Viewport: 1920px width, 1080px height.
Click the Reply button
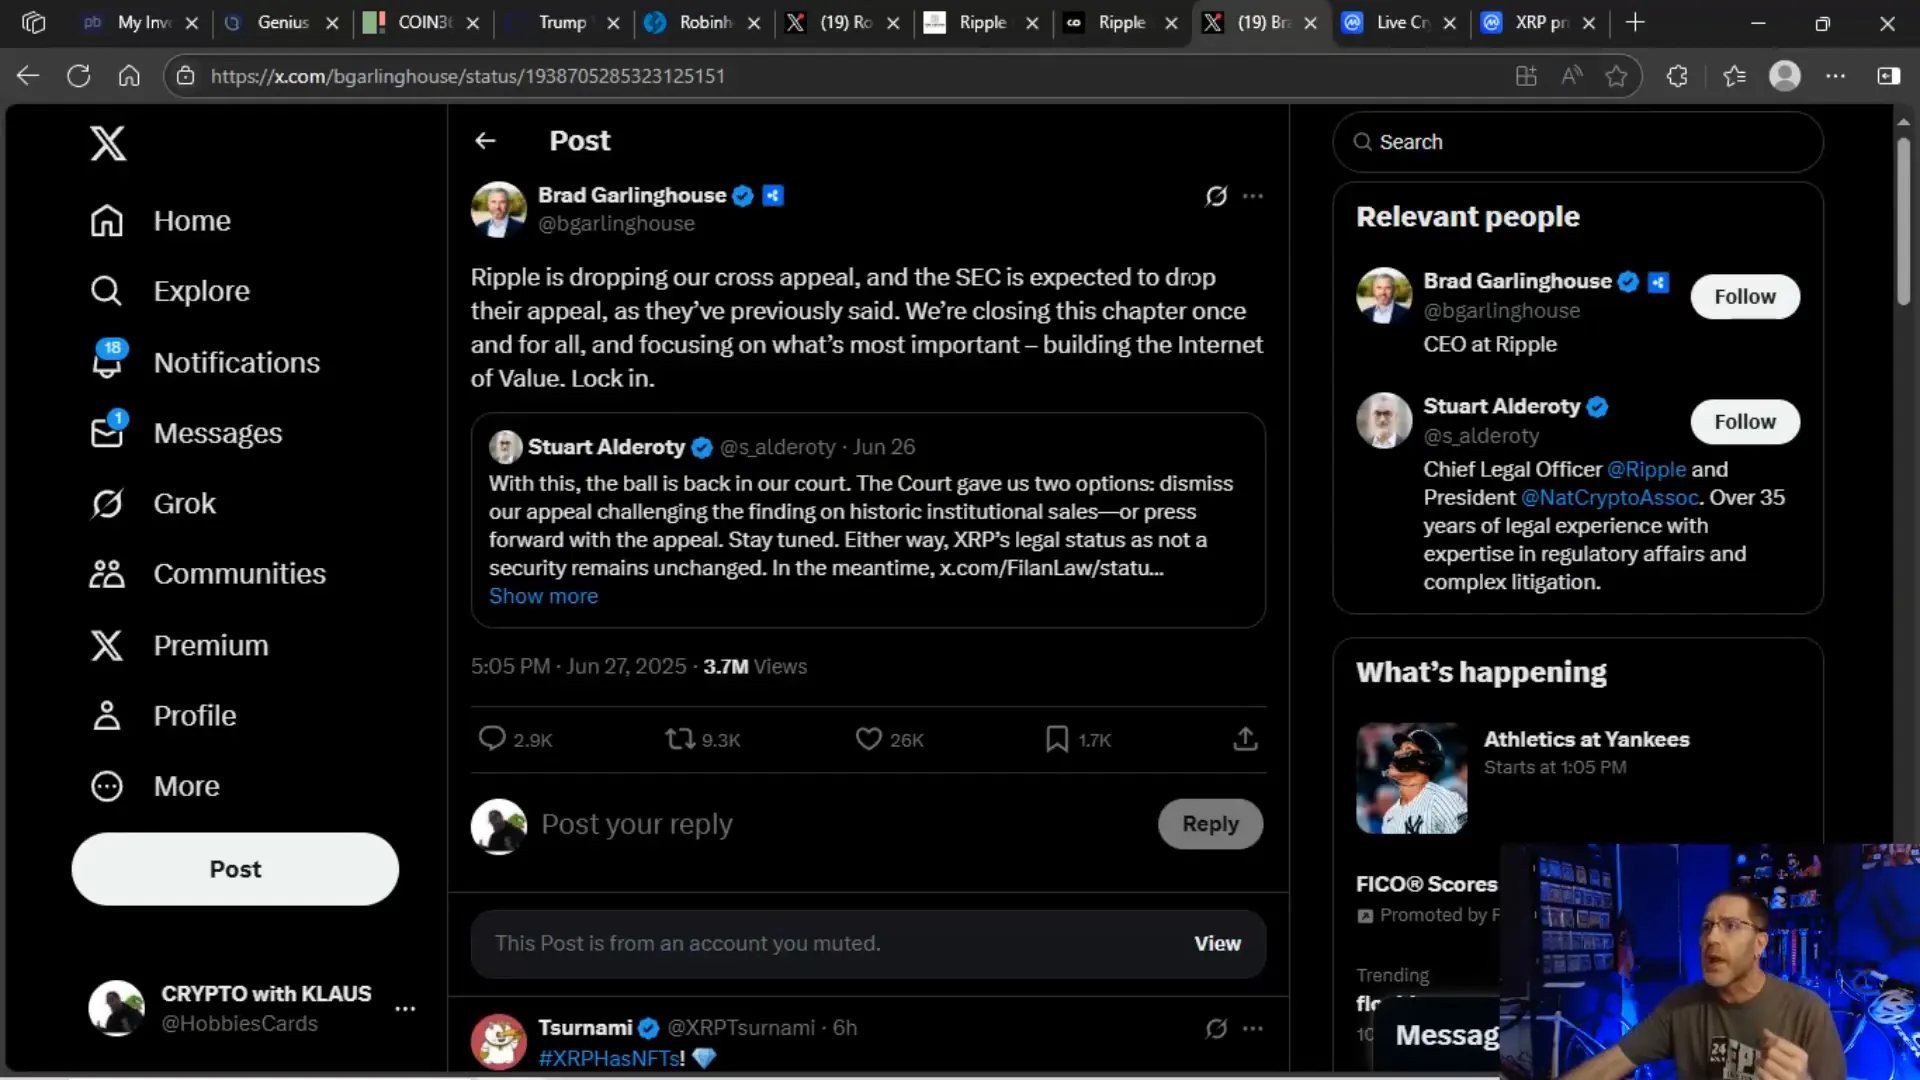[1210, 824]
